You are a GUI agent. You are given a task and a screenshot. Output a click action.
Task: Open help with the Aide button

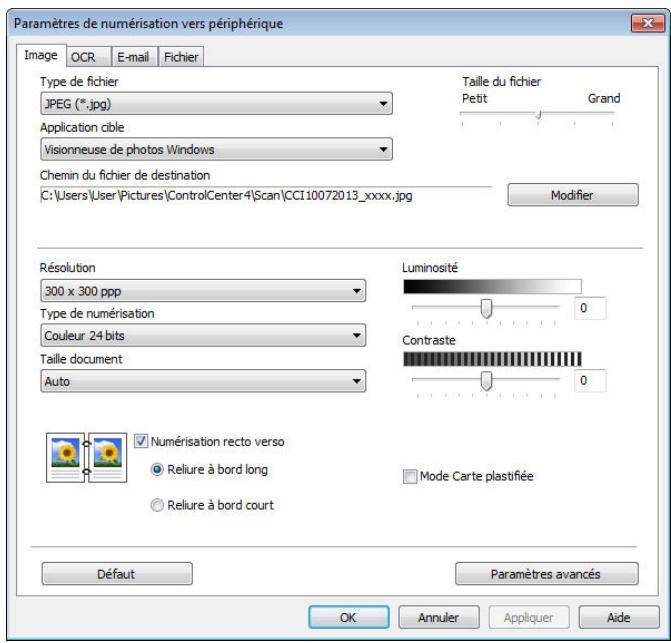pyautogui.click(x=619, y=617)
